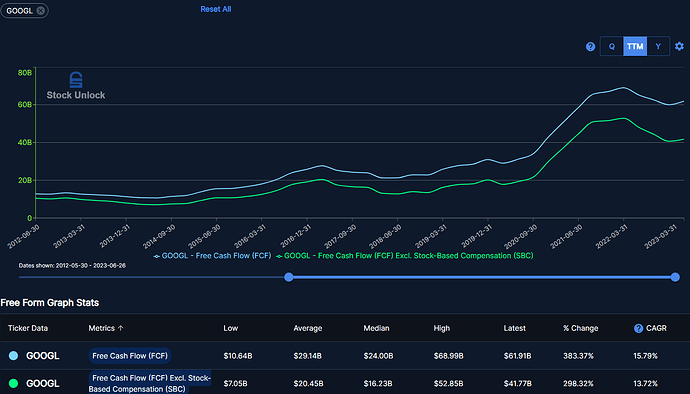Click the 80B y-axis label
The image size is (690, 394).
25,73
